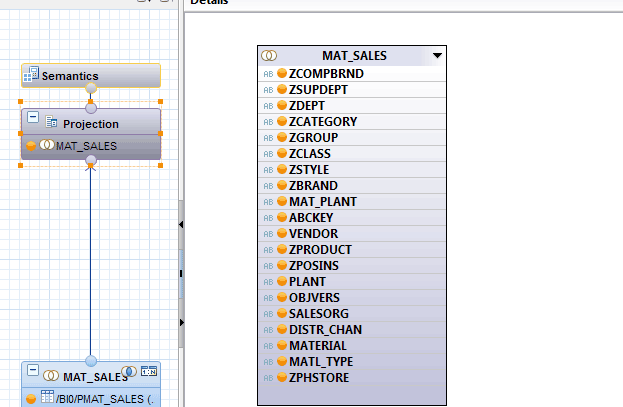Select PLANT column
623x407 pixels.
[x=352, y=281]
